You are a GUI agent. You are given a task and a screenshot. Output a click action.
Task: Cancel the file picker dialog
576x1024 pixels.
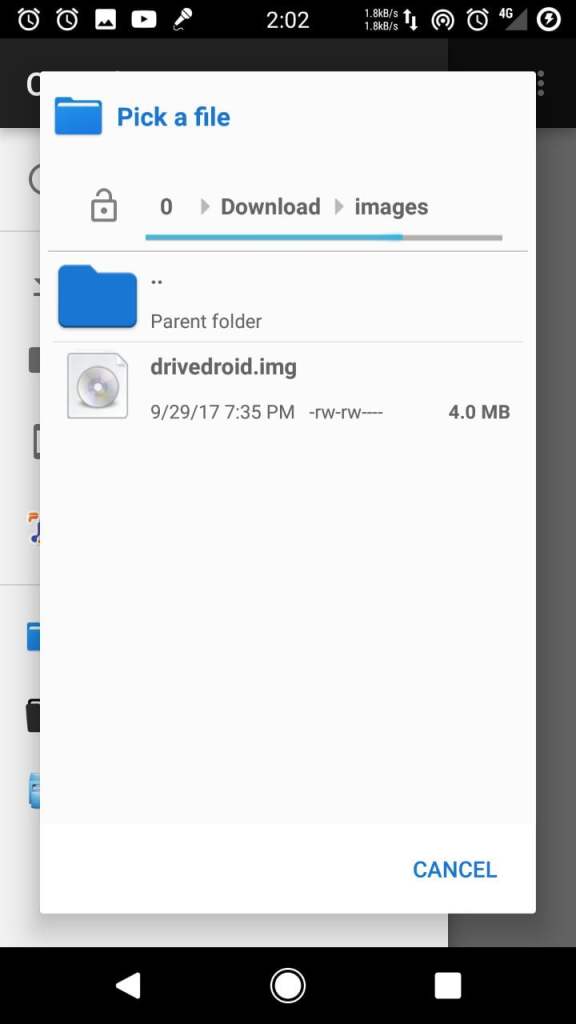coord(455,869)
